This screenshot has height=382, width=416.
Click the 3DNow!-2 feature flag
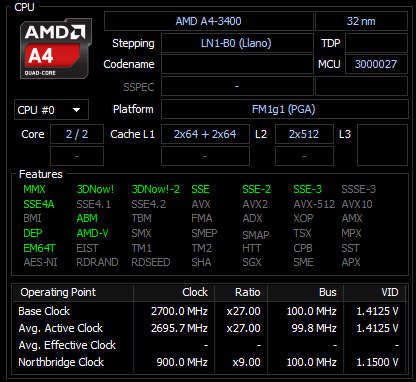[156, 189]
